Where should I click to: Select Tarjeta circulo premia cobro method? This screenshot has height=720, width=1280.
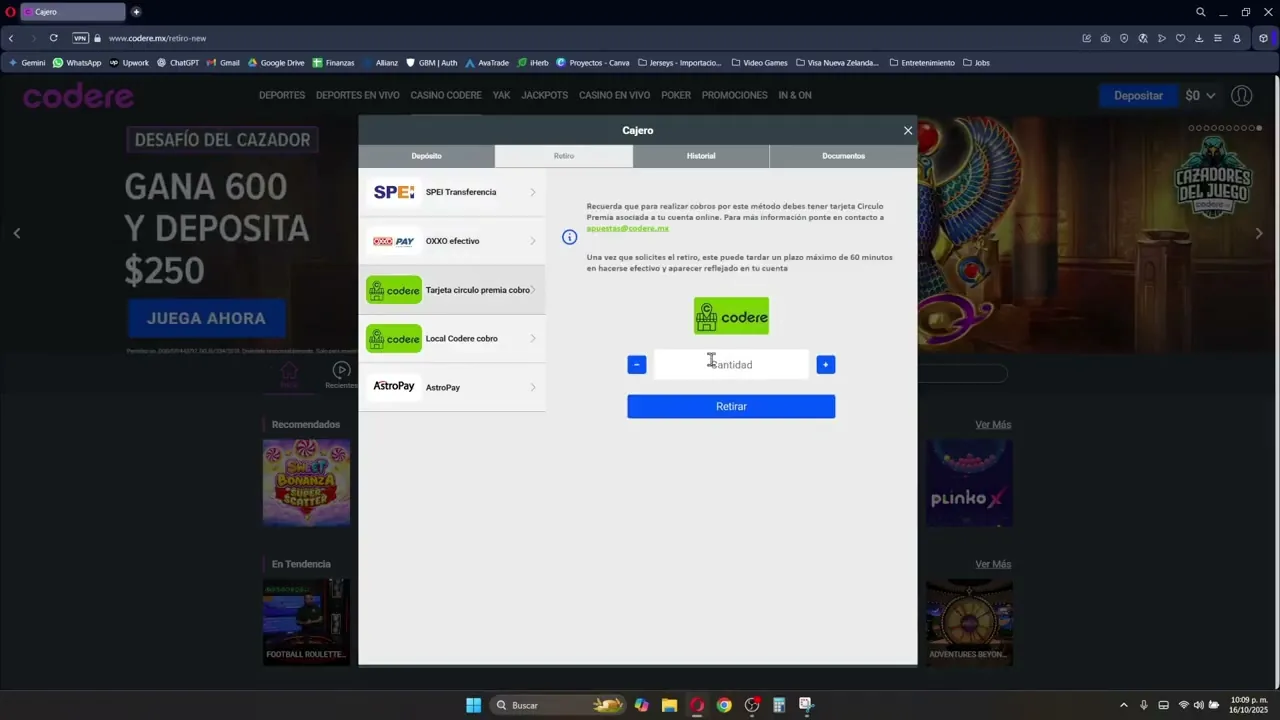[452, 290]
